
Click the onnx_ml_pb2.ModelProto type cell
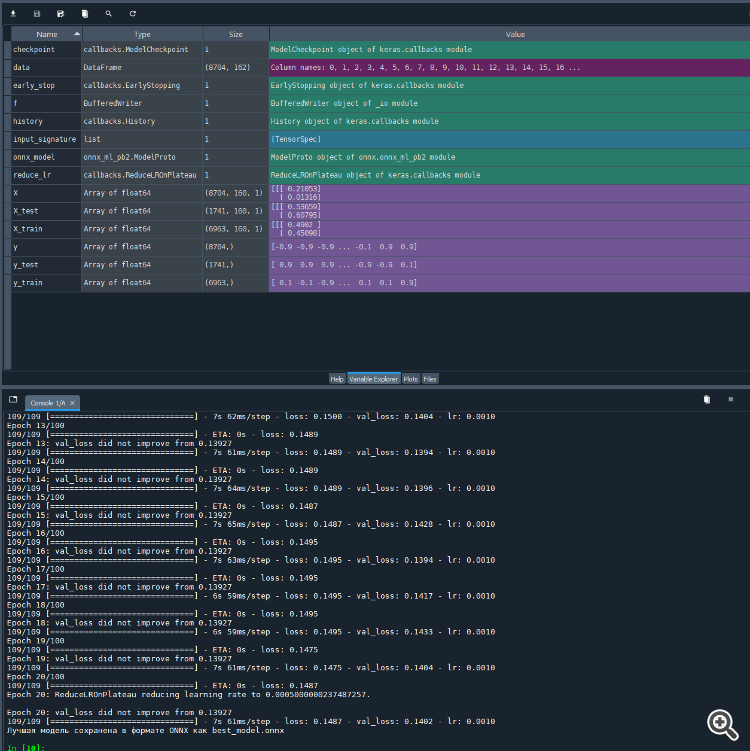(142, 158)
